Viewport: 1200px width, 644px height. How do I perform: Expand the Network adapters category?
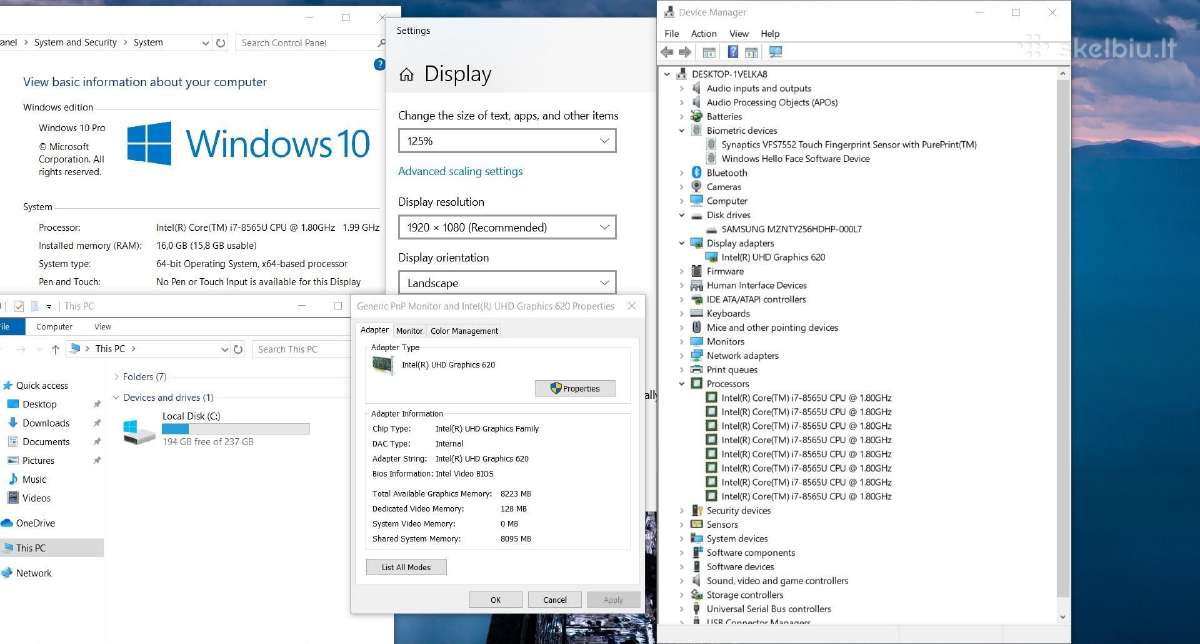click(683, 356)
